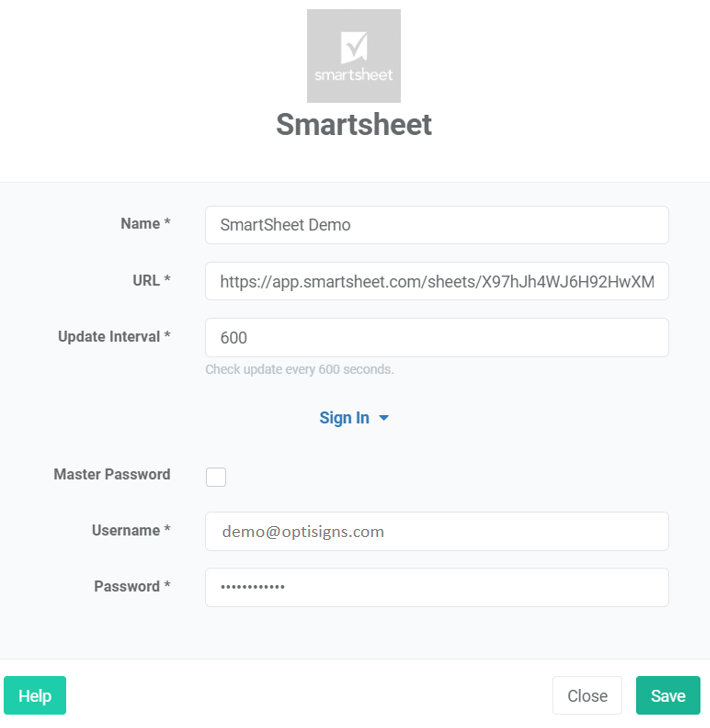Click the Username * label
Image resolution: width=710 pixels, height=728 pixels.
tap(131, 530)
